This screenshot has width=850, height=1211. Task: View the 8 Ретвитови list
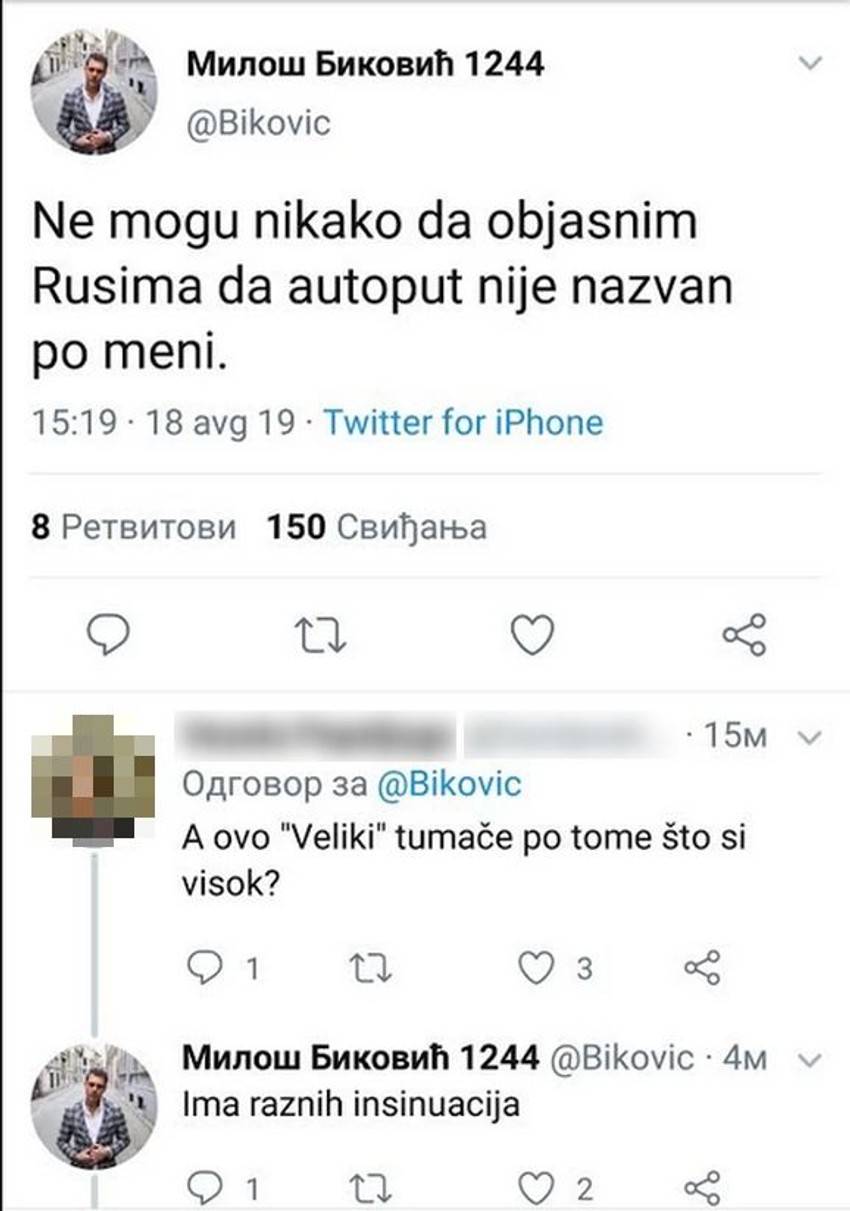(x=134, y=527)
